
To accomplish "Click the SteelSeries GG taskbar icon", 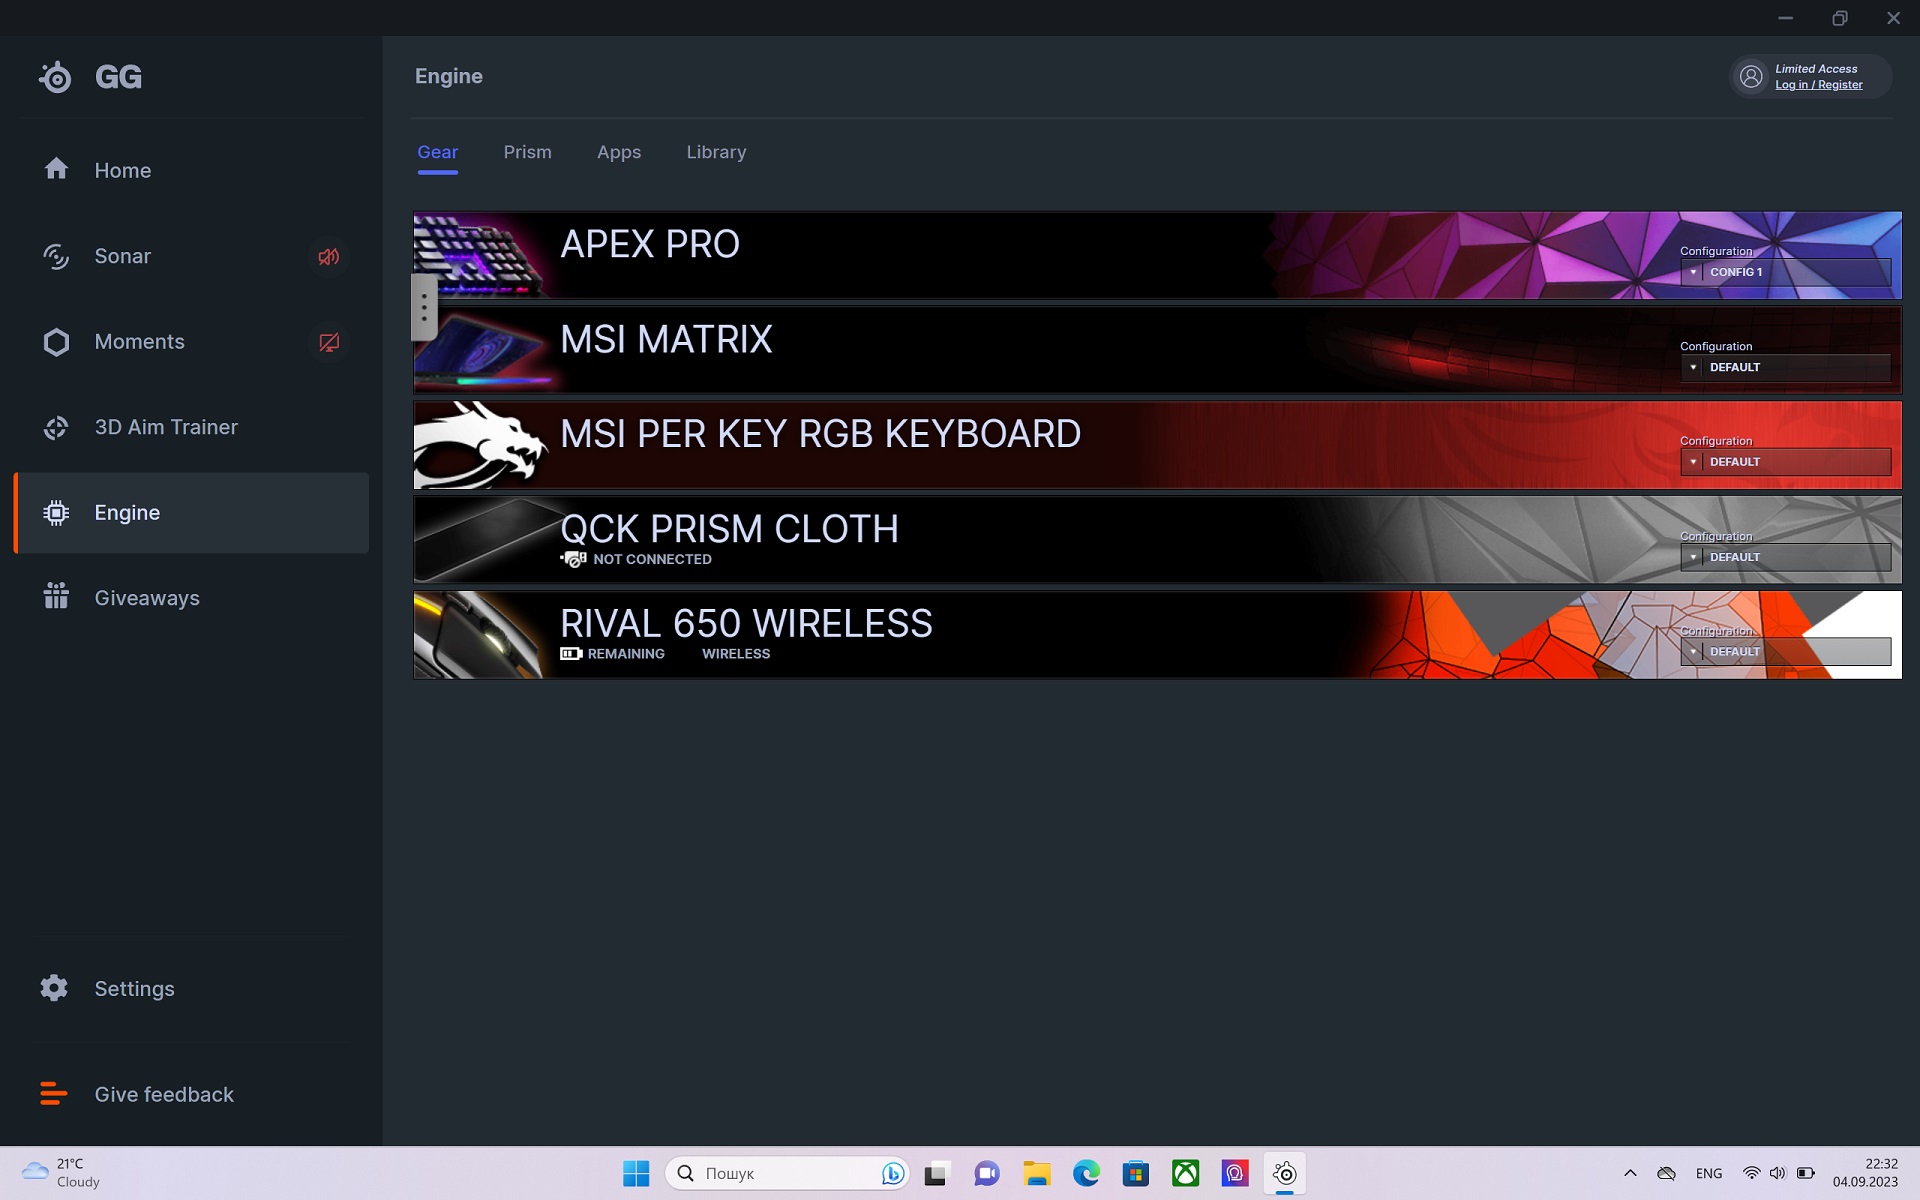I will (1285, 1173).
